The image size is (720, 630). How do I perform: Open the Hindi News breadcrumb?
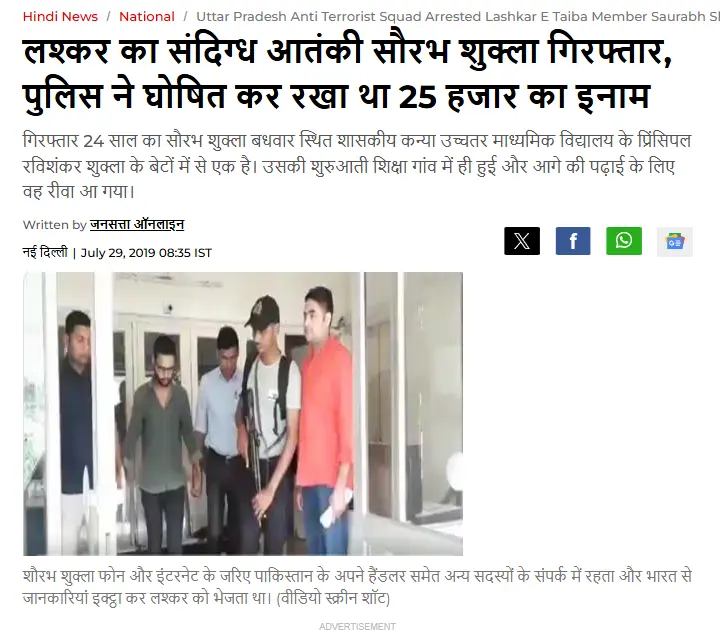[x=60, y=17]
